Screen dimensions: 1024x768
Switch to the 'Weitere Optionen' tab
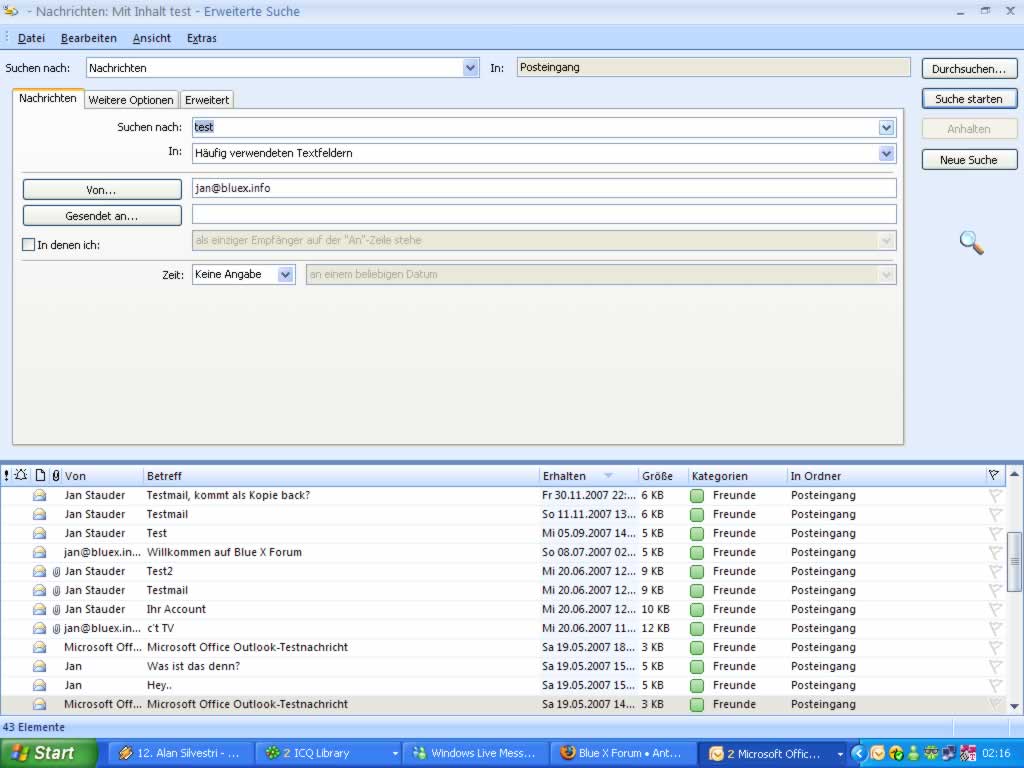[131, 100]
